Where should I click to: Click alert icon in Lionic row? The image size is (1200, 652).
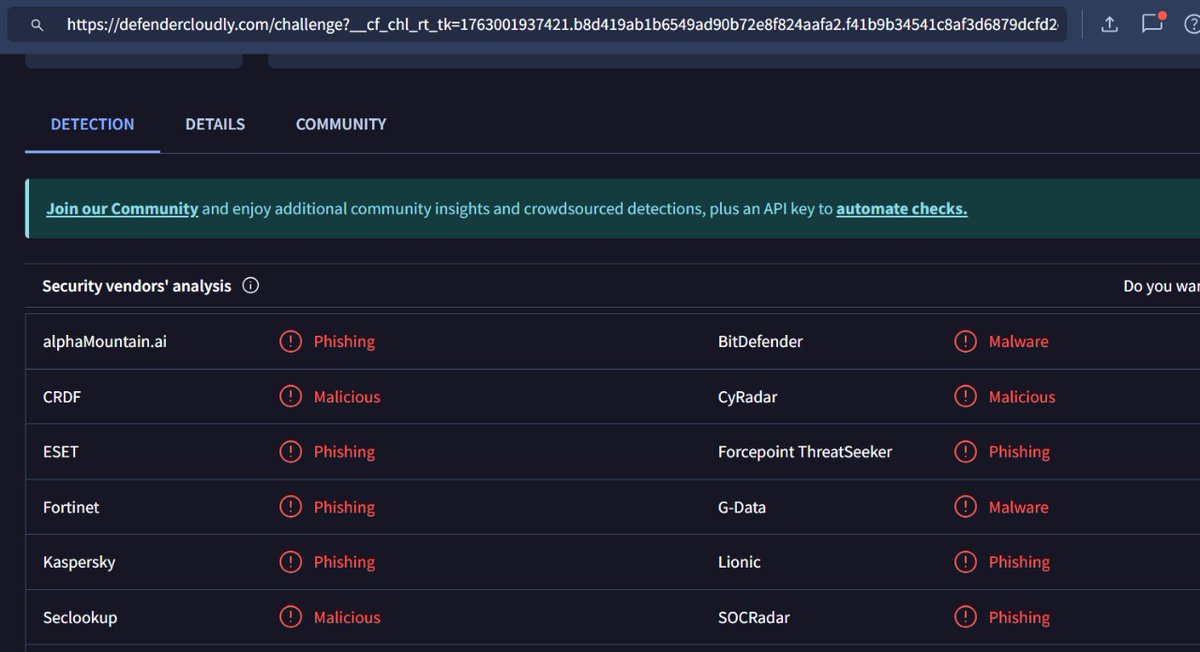coord(965,562)
